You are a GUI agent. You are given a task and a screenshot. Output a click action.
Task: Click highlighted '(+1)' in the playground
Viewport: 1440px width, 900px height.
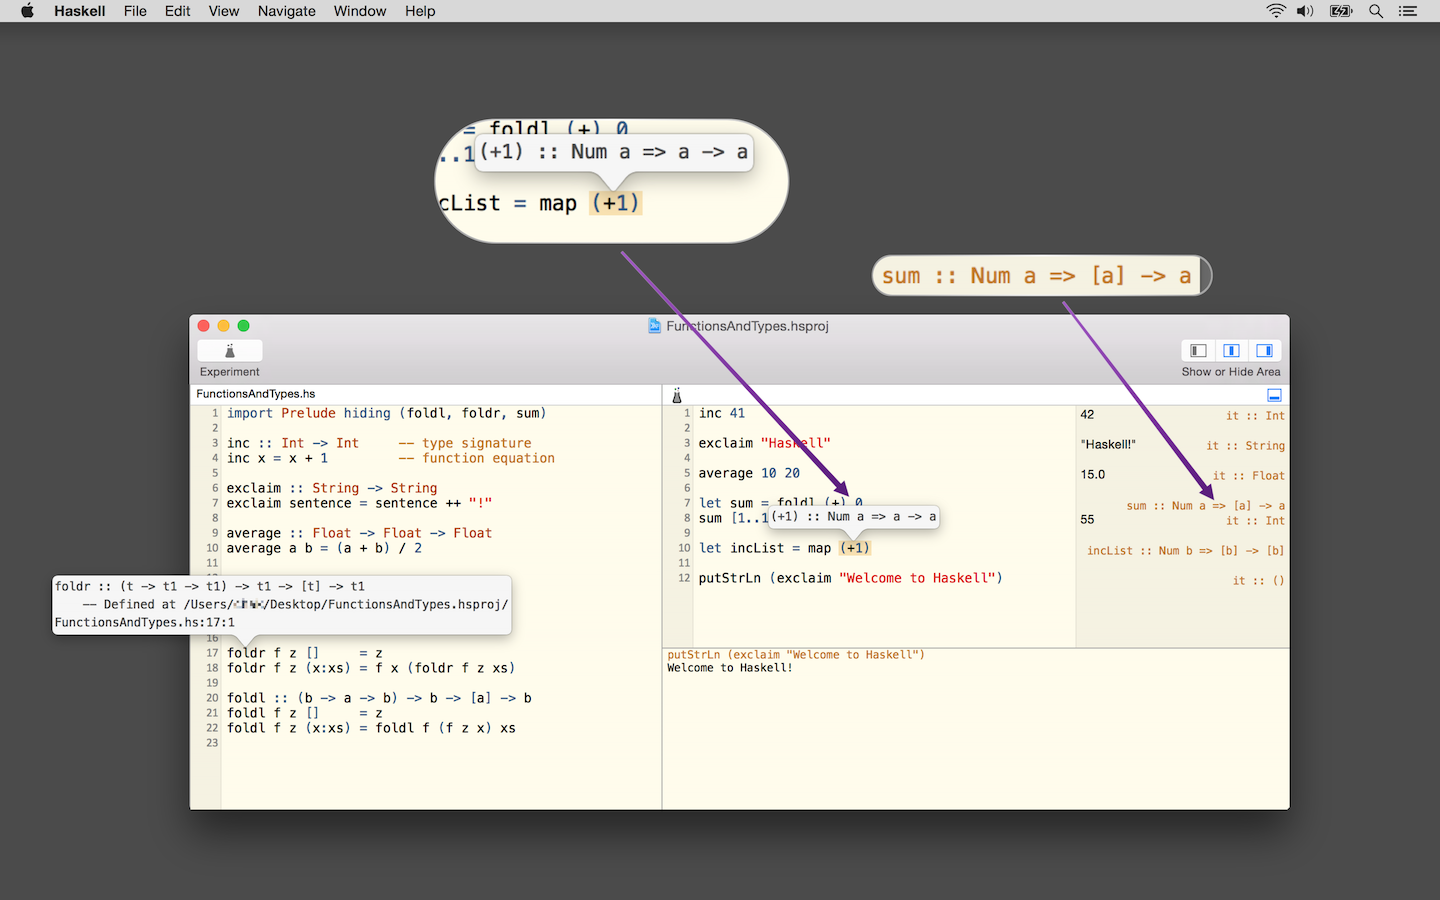[x=855, y=548]
